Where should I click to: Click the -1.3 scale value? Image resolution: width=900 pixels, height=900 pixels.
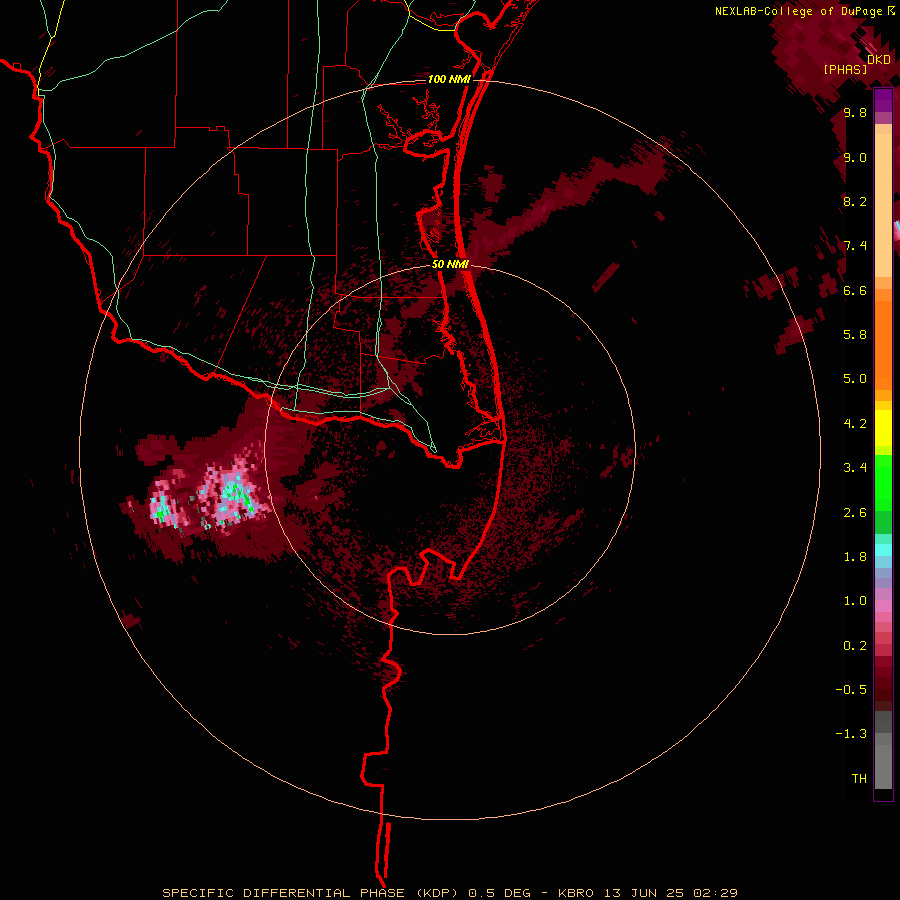(x=851, y=734)
